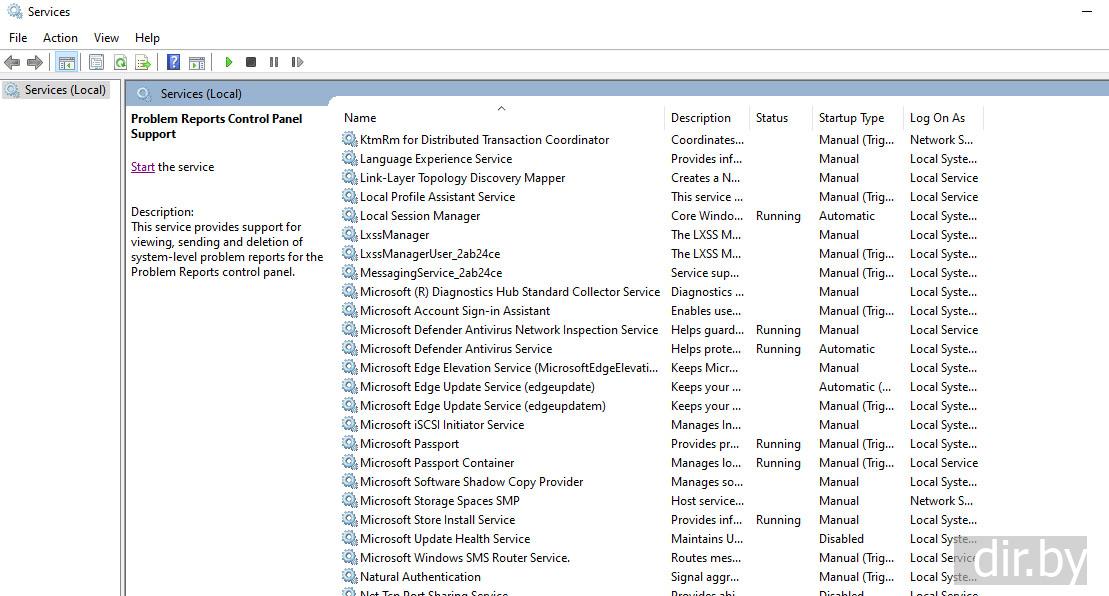Sort services by Name column header
Screen dimensions: 1109x596
click(x=360, y=118)
